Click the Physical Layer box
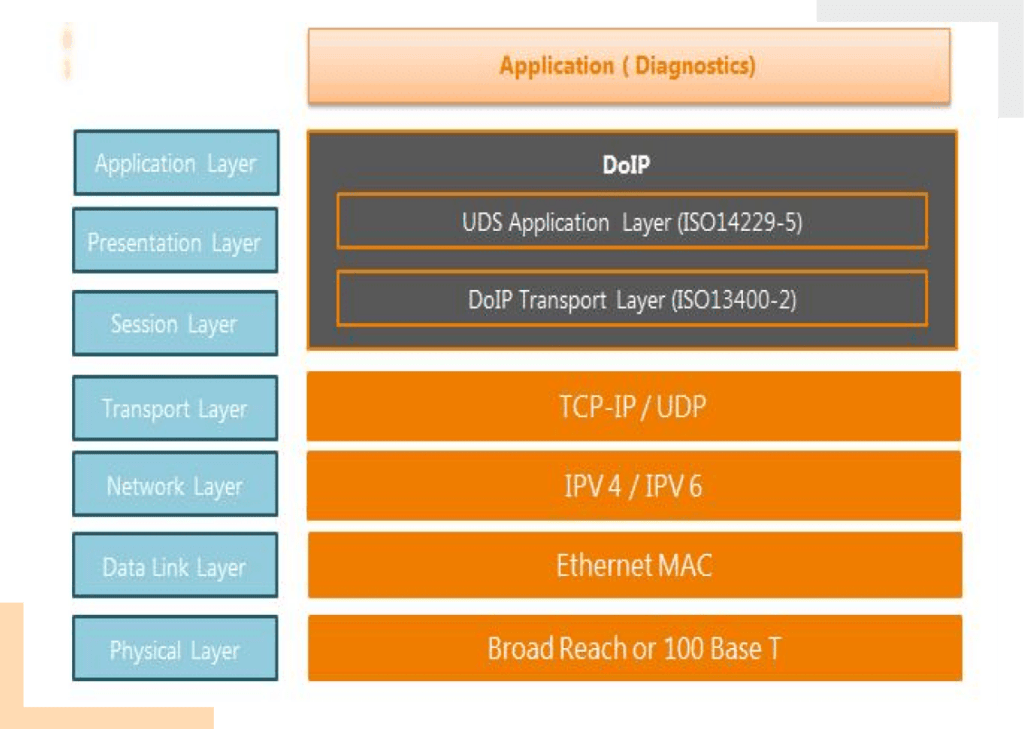The height and width of the screenshot is (729, 1024). [175, 649]
